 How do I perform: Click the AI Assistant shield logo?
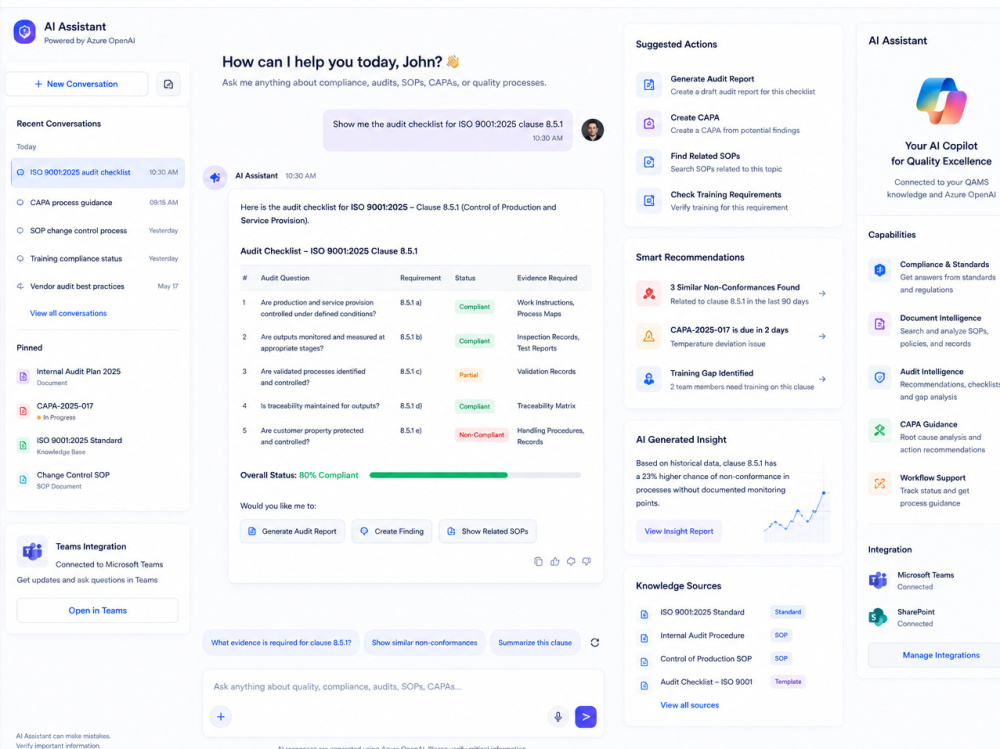pyautogui.click(x=25, y=31)
